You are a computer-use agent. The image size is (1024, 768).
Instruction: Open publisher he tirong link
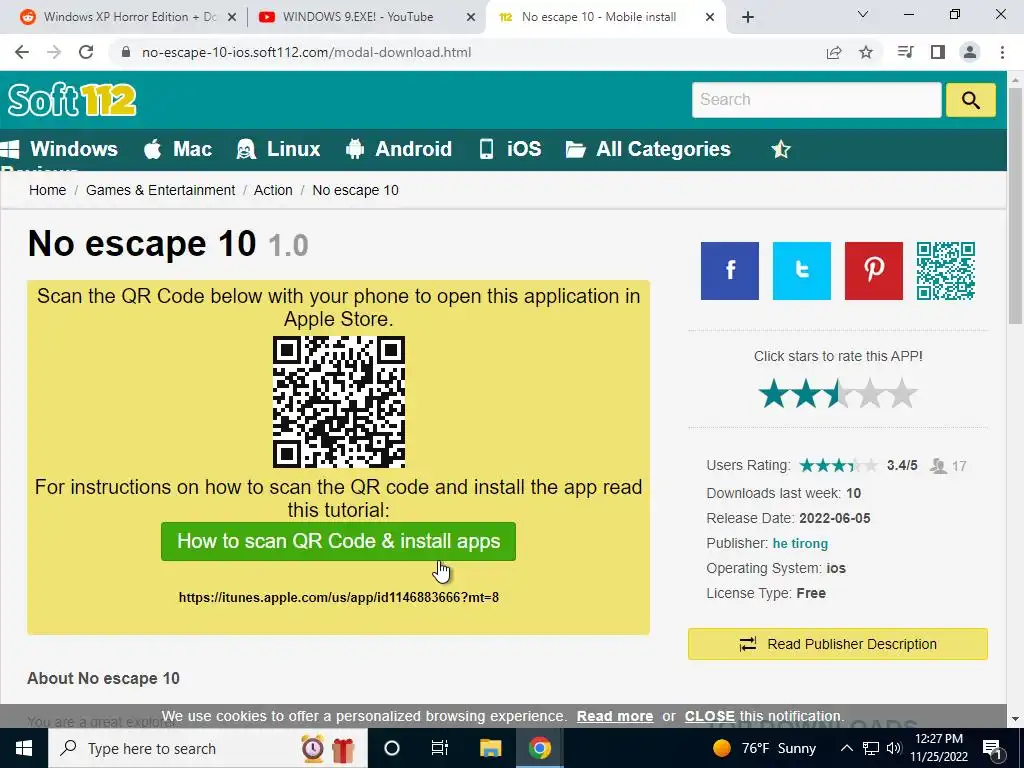point(800,543)
